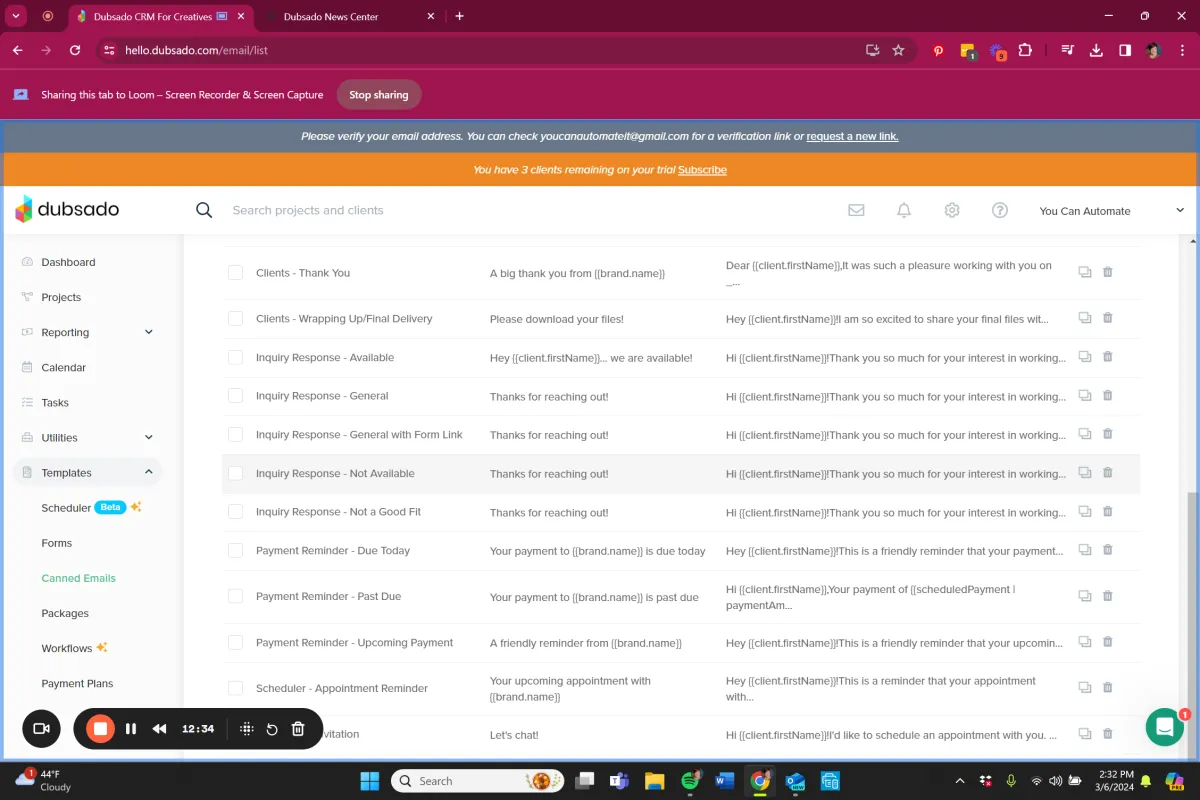Viewport: 1200px width, 800px height.
Task: Delete Inquiry Response - Not a Good Fit
Action: coord(1108,511)
